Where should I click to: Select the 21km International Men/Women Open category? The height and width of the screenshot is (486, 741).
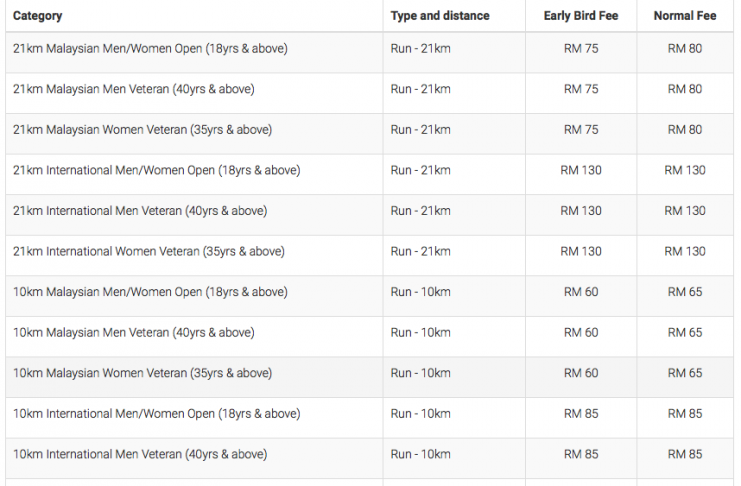click(x=156, y=171)
